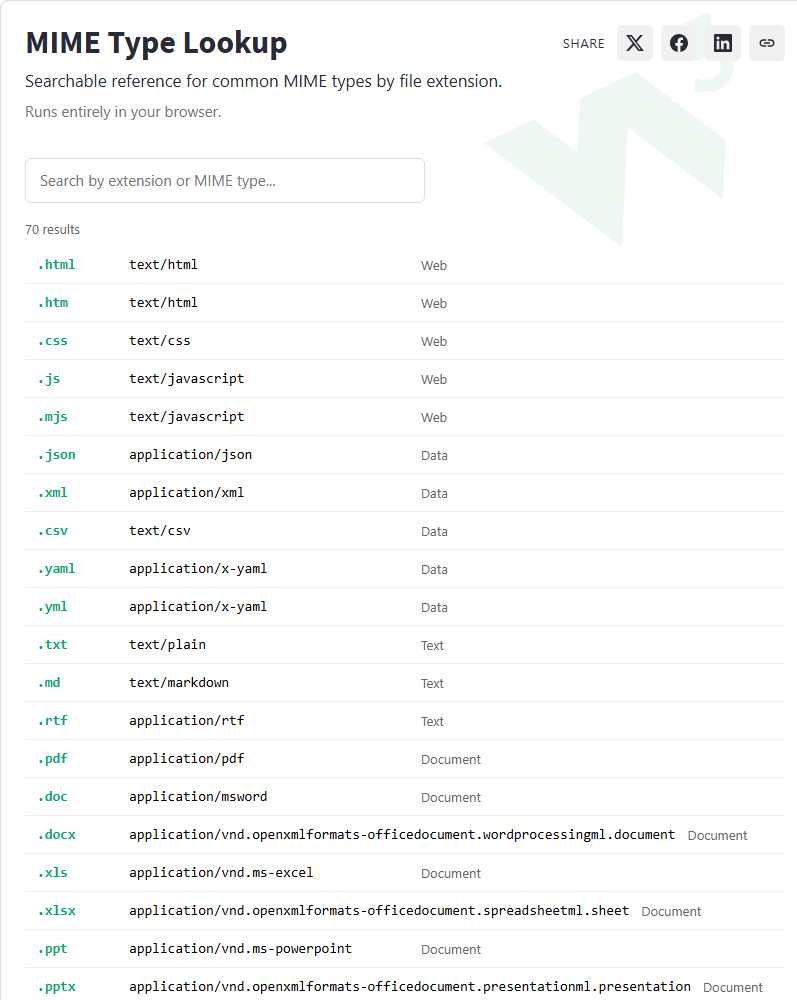Click the application/msword MIME type
The width and height of the screenshot is (797, 1000).
198,797
